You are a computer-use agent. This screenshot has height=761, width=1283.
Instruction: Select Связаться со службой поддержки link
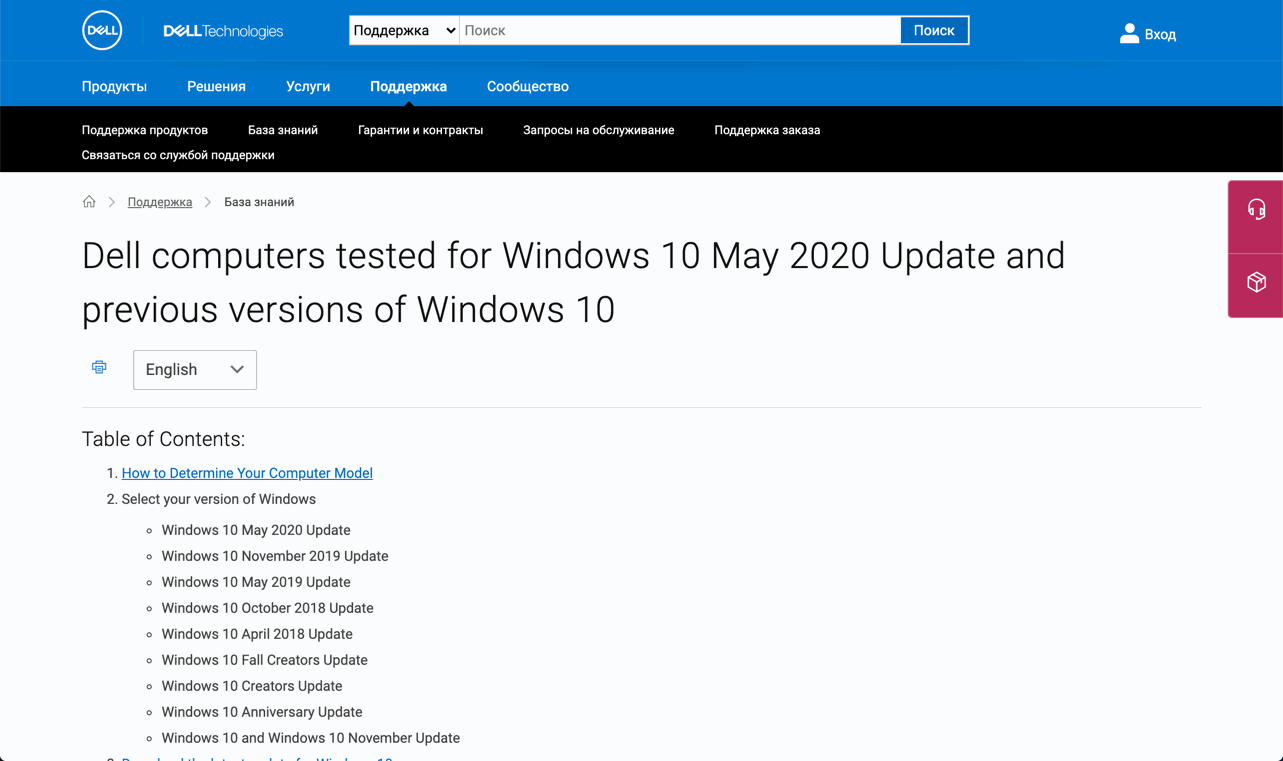pos(178,155)
